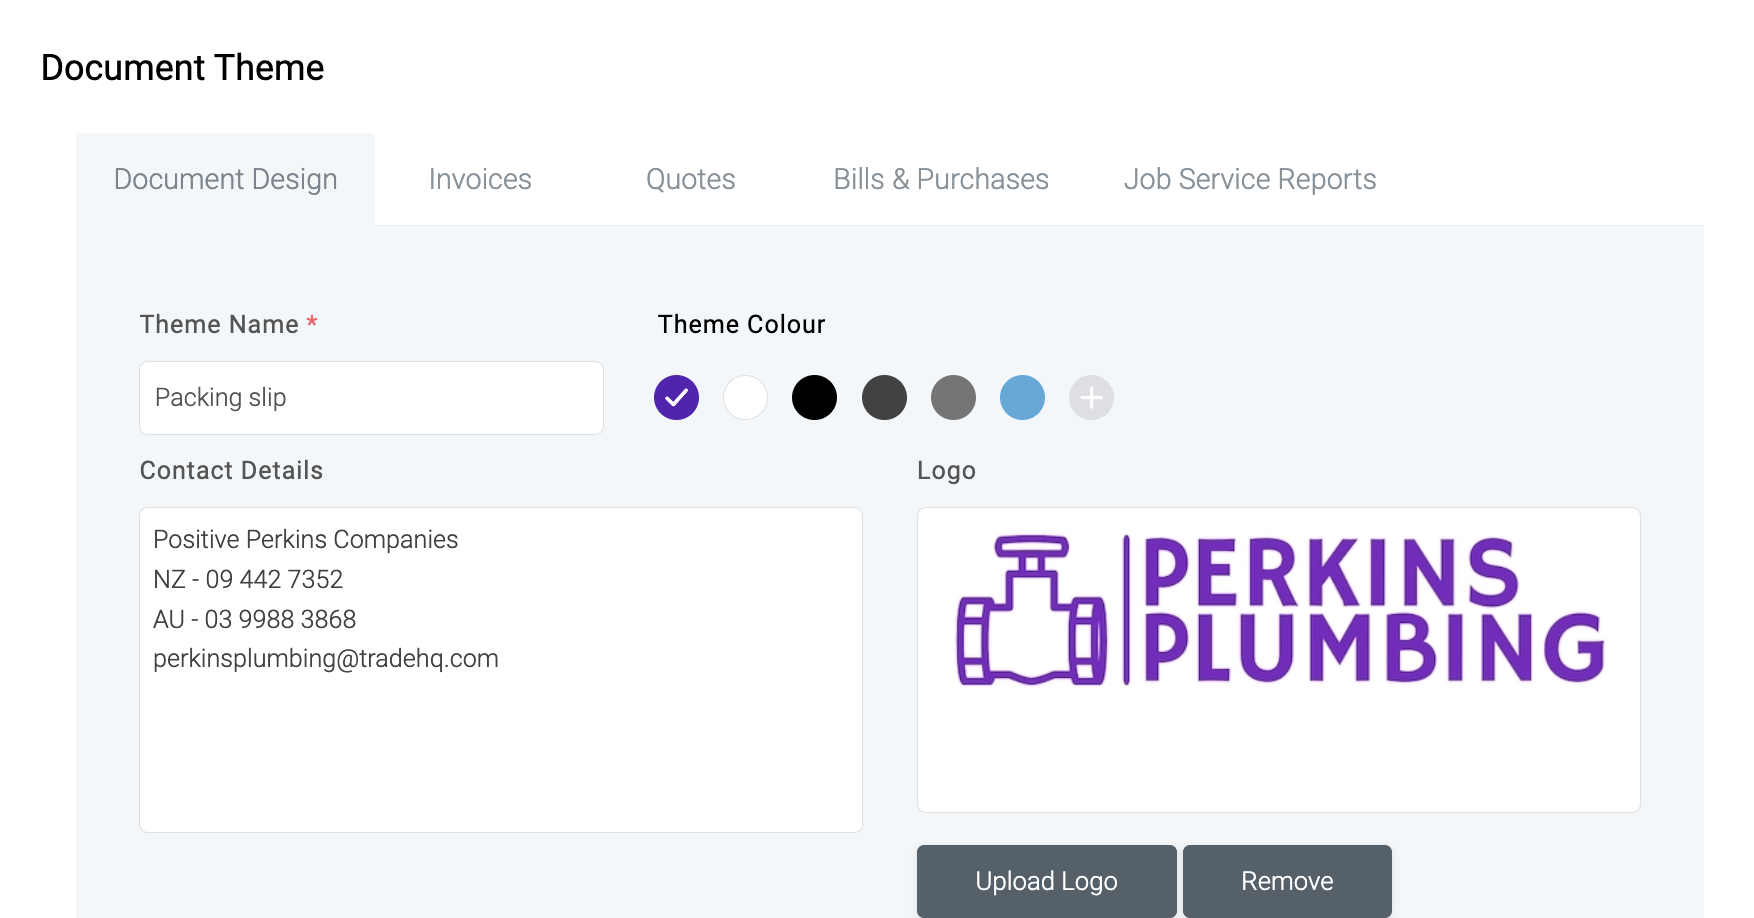This screenshot has height=918, width=1754.
Task: Choose the medium gray theme colour
Action: click(x=953, y=398)
